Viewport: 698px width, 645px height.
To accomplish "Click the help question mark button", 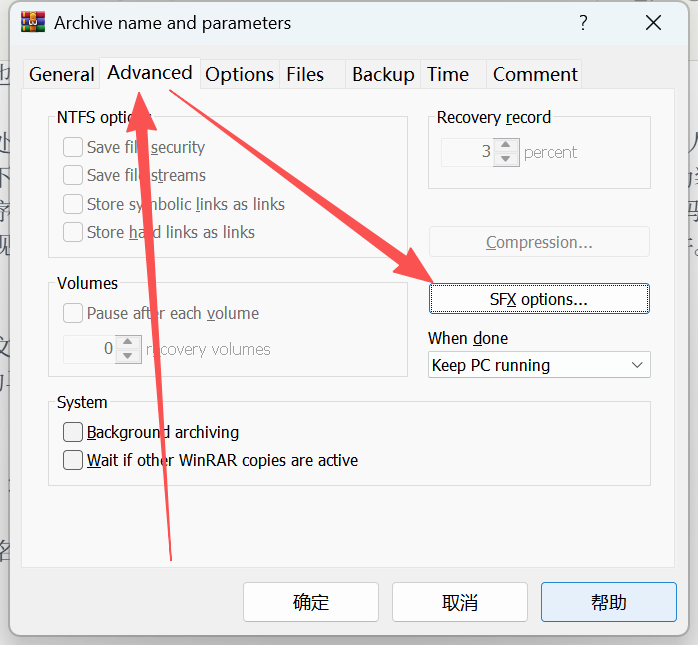I will 583,23.
